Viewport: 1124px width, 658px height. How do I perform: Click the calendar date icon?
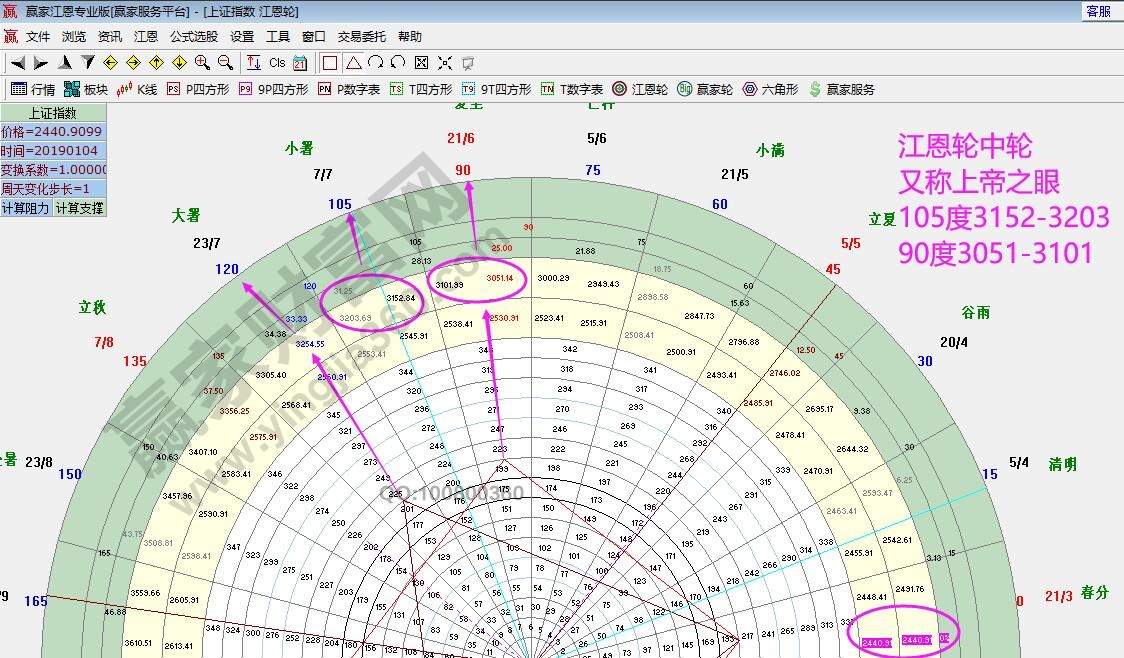point(299,62)
